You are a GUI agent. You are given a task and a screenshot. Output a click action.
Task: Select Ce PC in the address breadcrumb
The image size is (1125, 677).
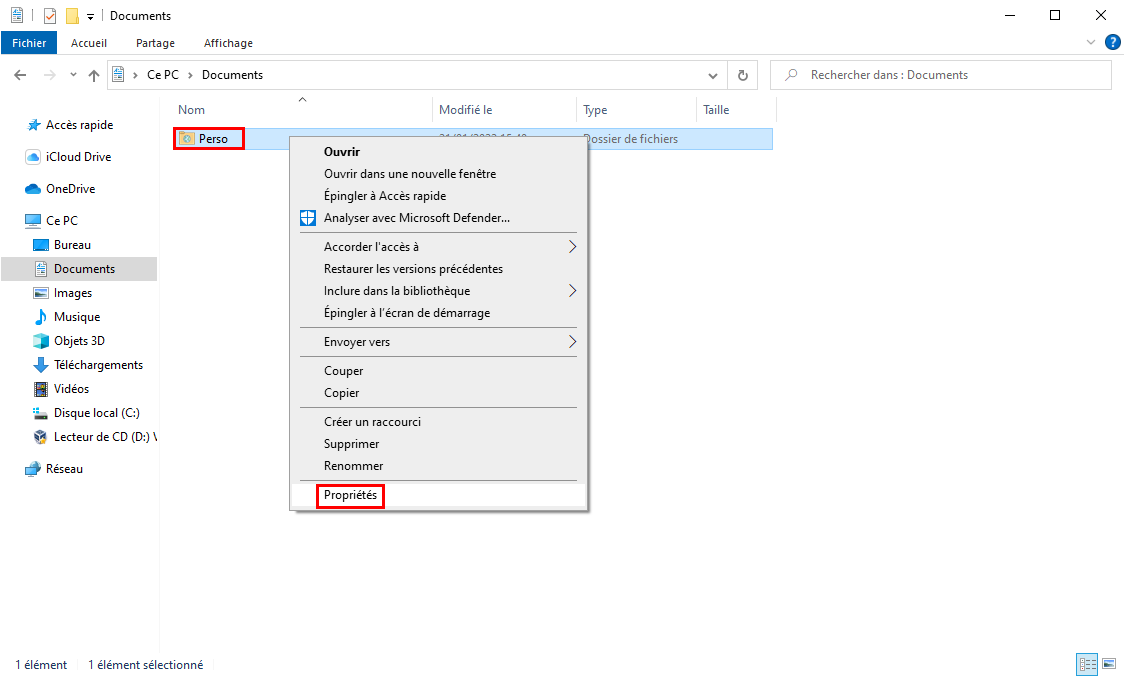point(163,75)
